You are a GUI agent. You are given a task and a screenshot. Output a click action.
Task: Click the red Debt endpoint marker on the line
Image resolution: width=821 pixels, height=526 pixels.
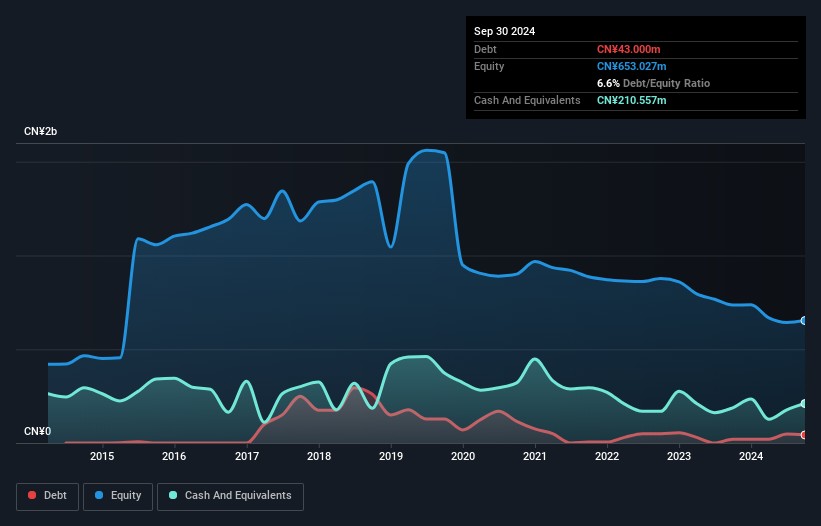pos(803,435)
